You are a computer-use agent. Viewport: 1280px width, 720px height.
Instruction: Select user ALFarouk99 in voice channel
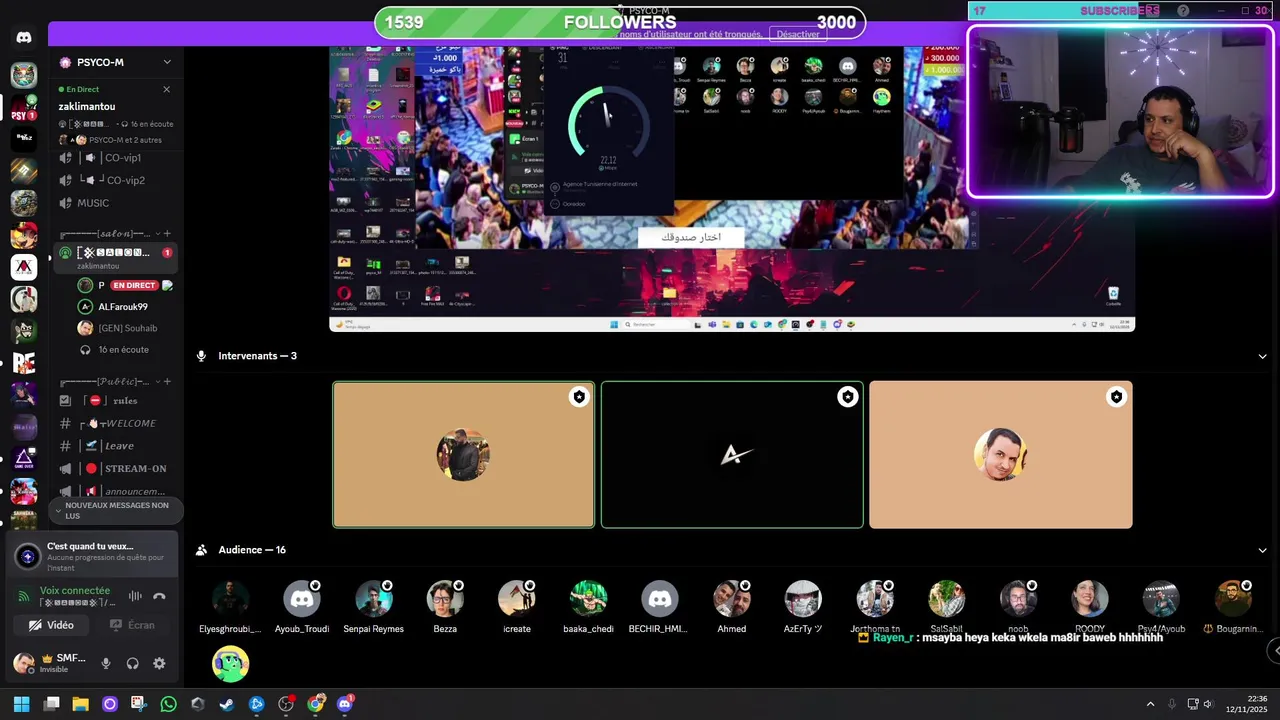(123, 307)
